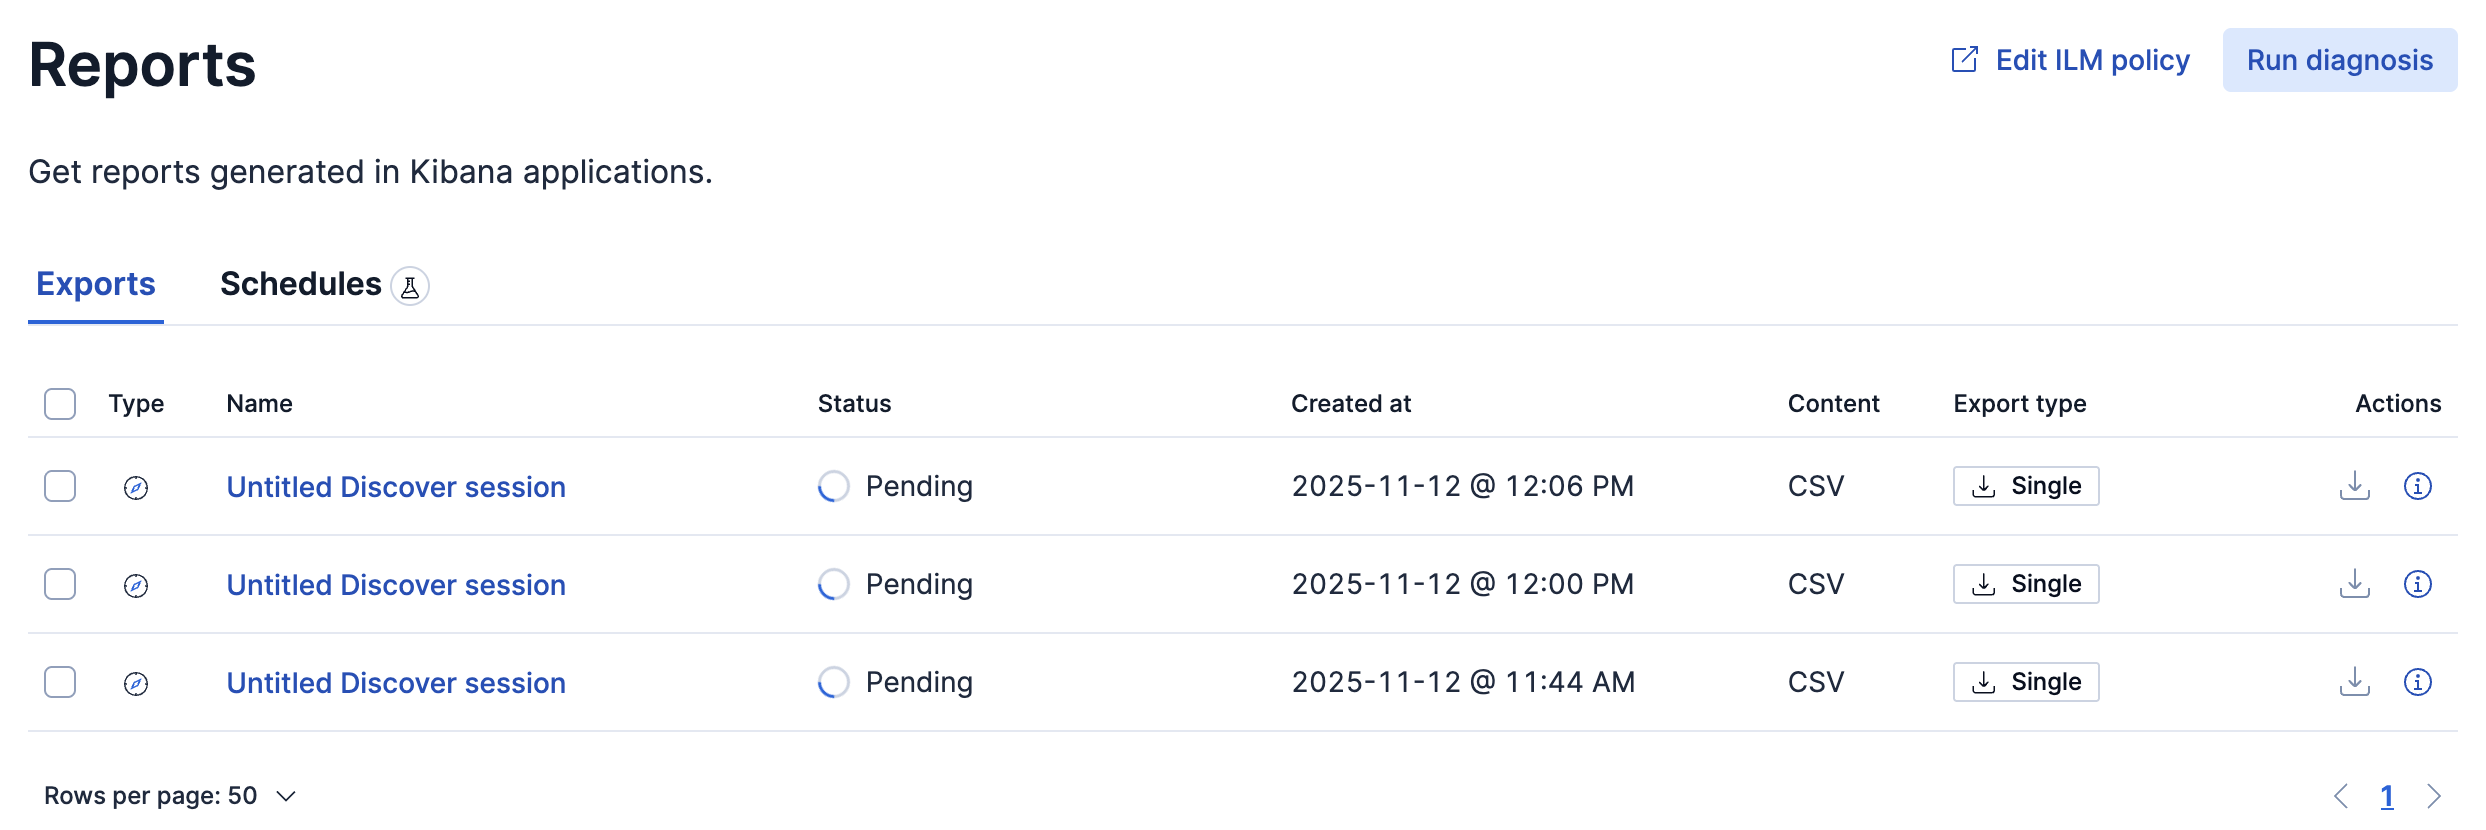This screenshot has width=2486, height=830.
Task: Check the 11:44 AM report row
Action: coord(60,682)
